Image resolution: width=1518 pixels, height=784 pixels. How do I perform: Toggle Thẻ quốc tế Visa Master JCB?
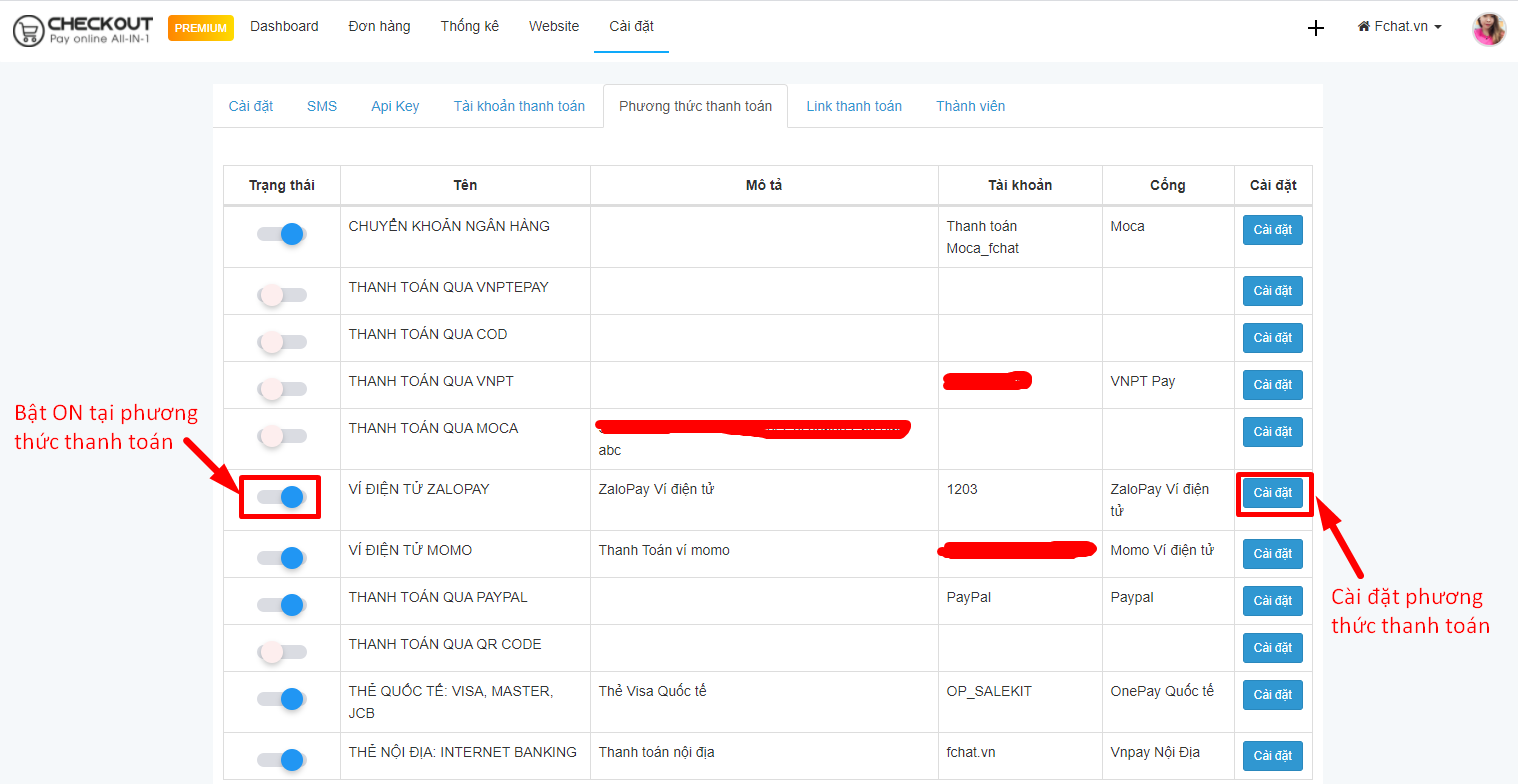pos(282,699)
